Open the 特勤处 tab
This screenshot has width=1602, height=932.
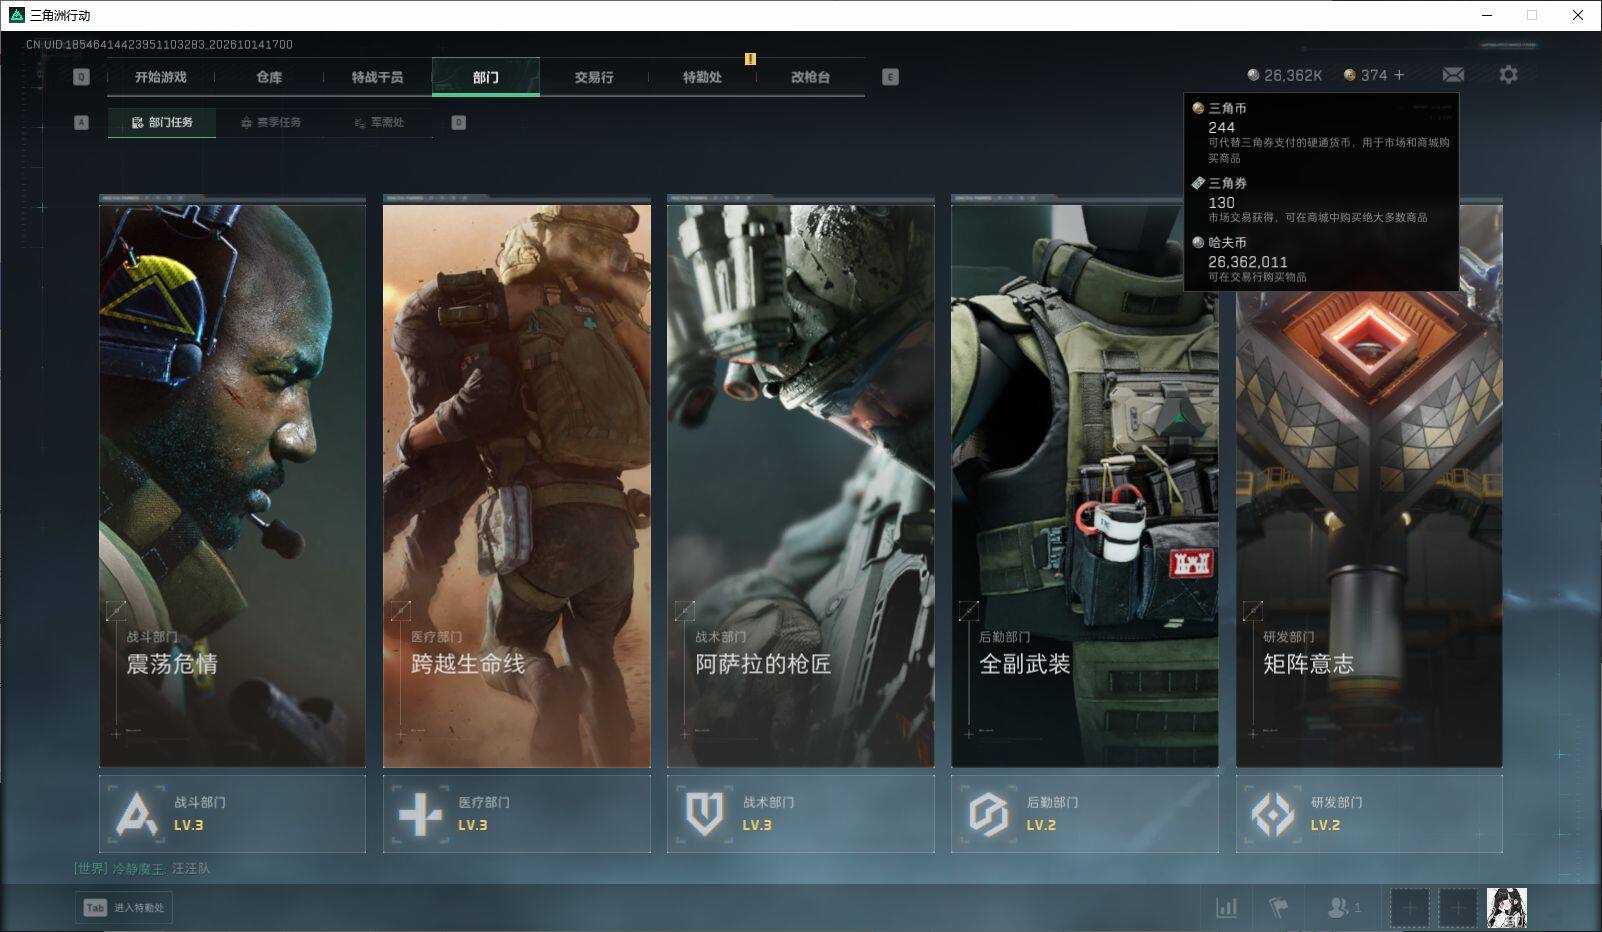pos(702,77)
